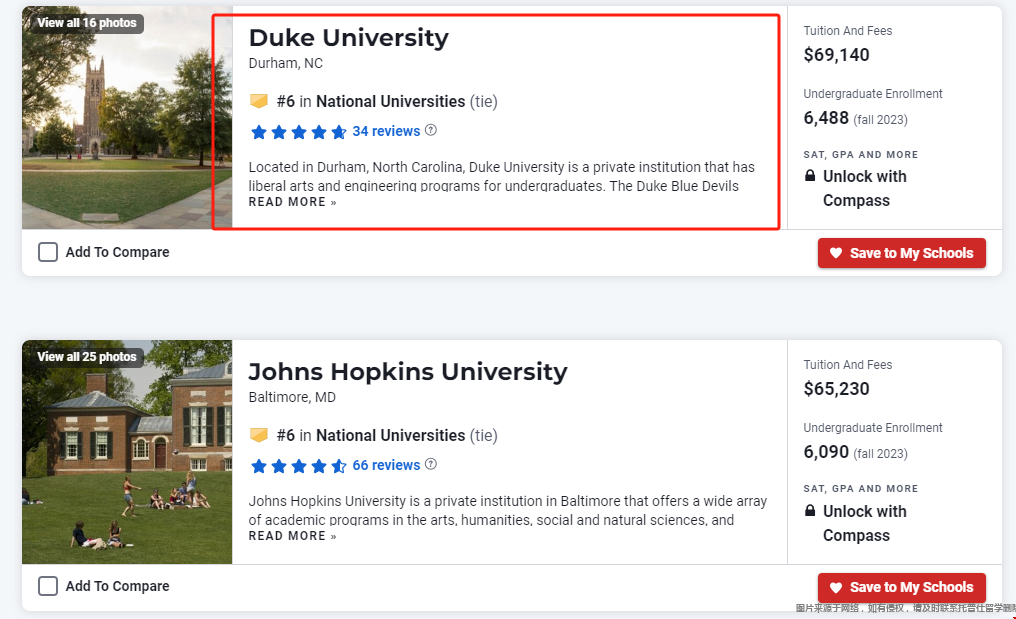This screenshot has height=619, width=1016.
Task: View all 16 photos of Duke University
Action: coord(87,23)
